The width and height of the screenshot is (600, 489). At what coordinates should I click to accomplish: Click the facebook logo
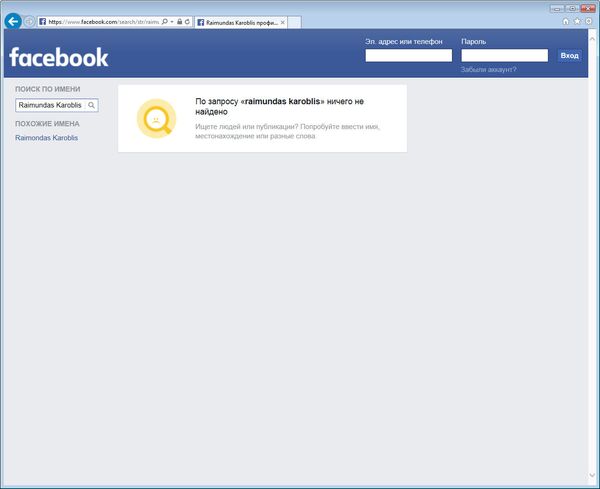(59, 57)
